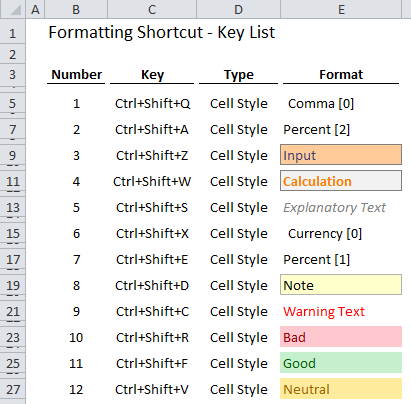Click the Ctrl+Shift+W key cell
This screenshot has width=411, height=404.
(x=152, y=181)
